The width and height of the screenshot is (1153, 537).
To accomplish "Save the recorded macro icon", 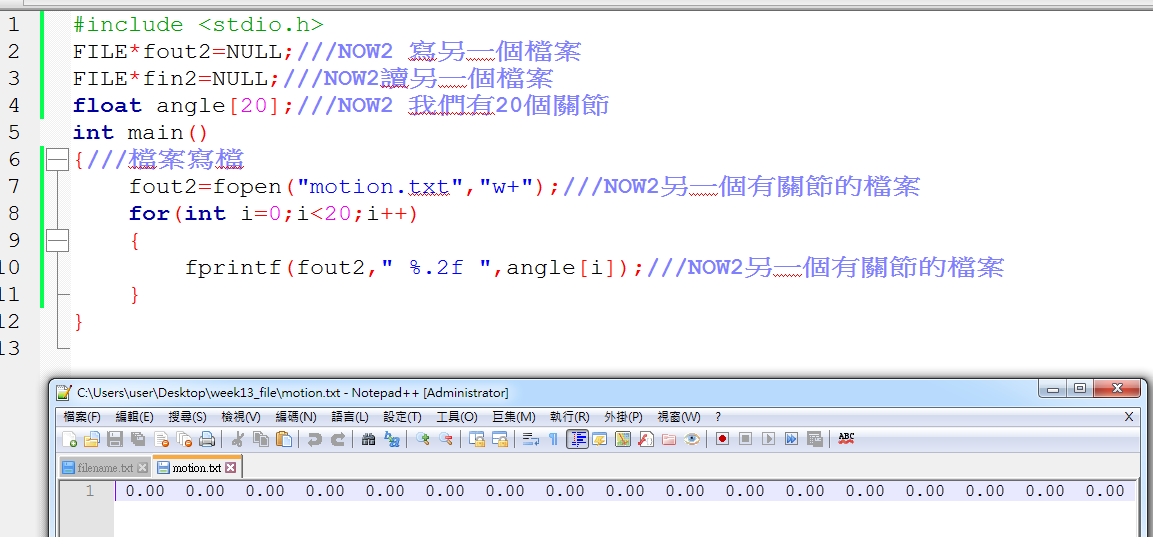I will (x=814, y=439).
